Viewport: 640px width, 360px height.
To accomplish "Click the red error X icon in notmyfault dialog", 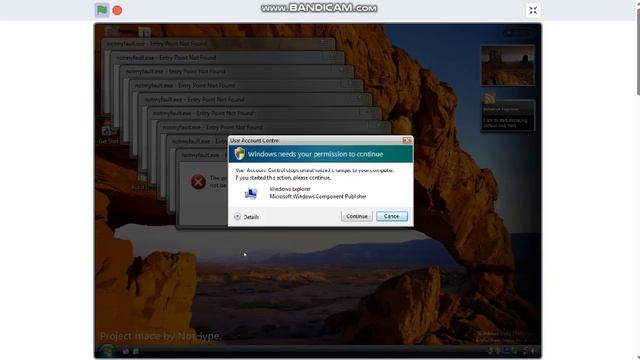I will coord(198,182).
